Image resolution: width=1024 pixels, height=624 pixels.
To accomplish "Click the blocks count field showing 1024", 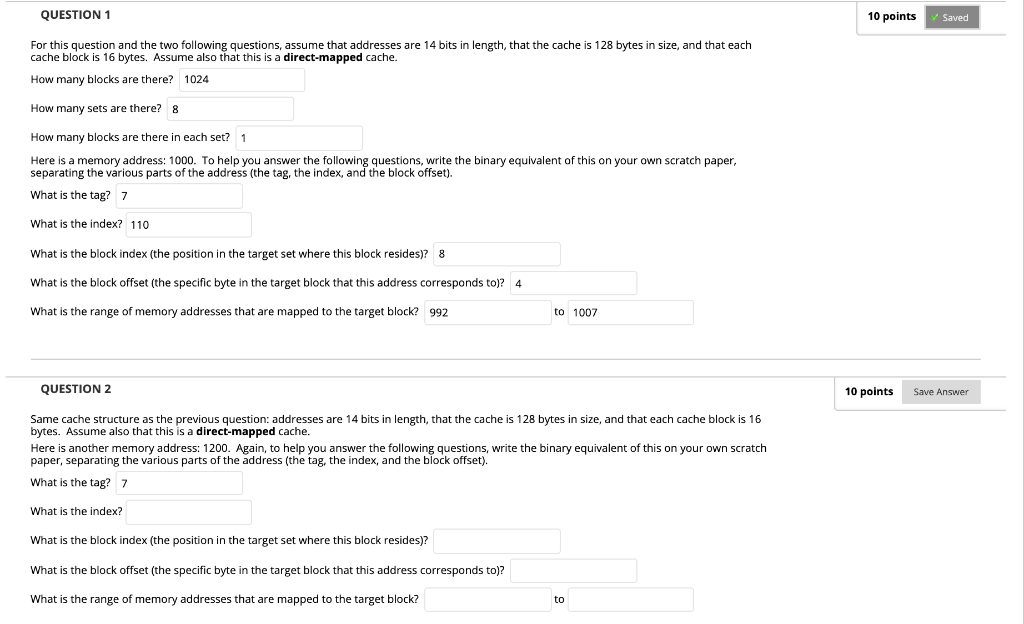I will coord(240,79).
